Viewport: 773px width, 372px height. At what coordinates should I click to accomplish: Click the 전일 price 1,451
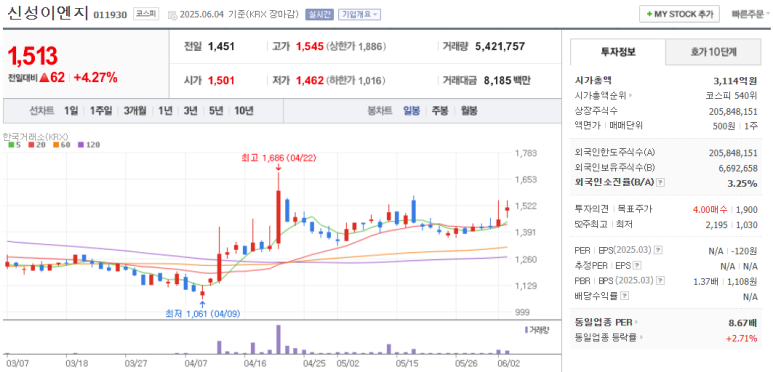pos(221,47)
